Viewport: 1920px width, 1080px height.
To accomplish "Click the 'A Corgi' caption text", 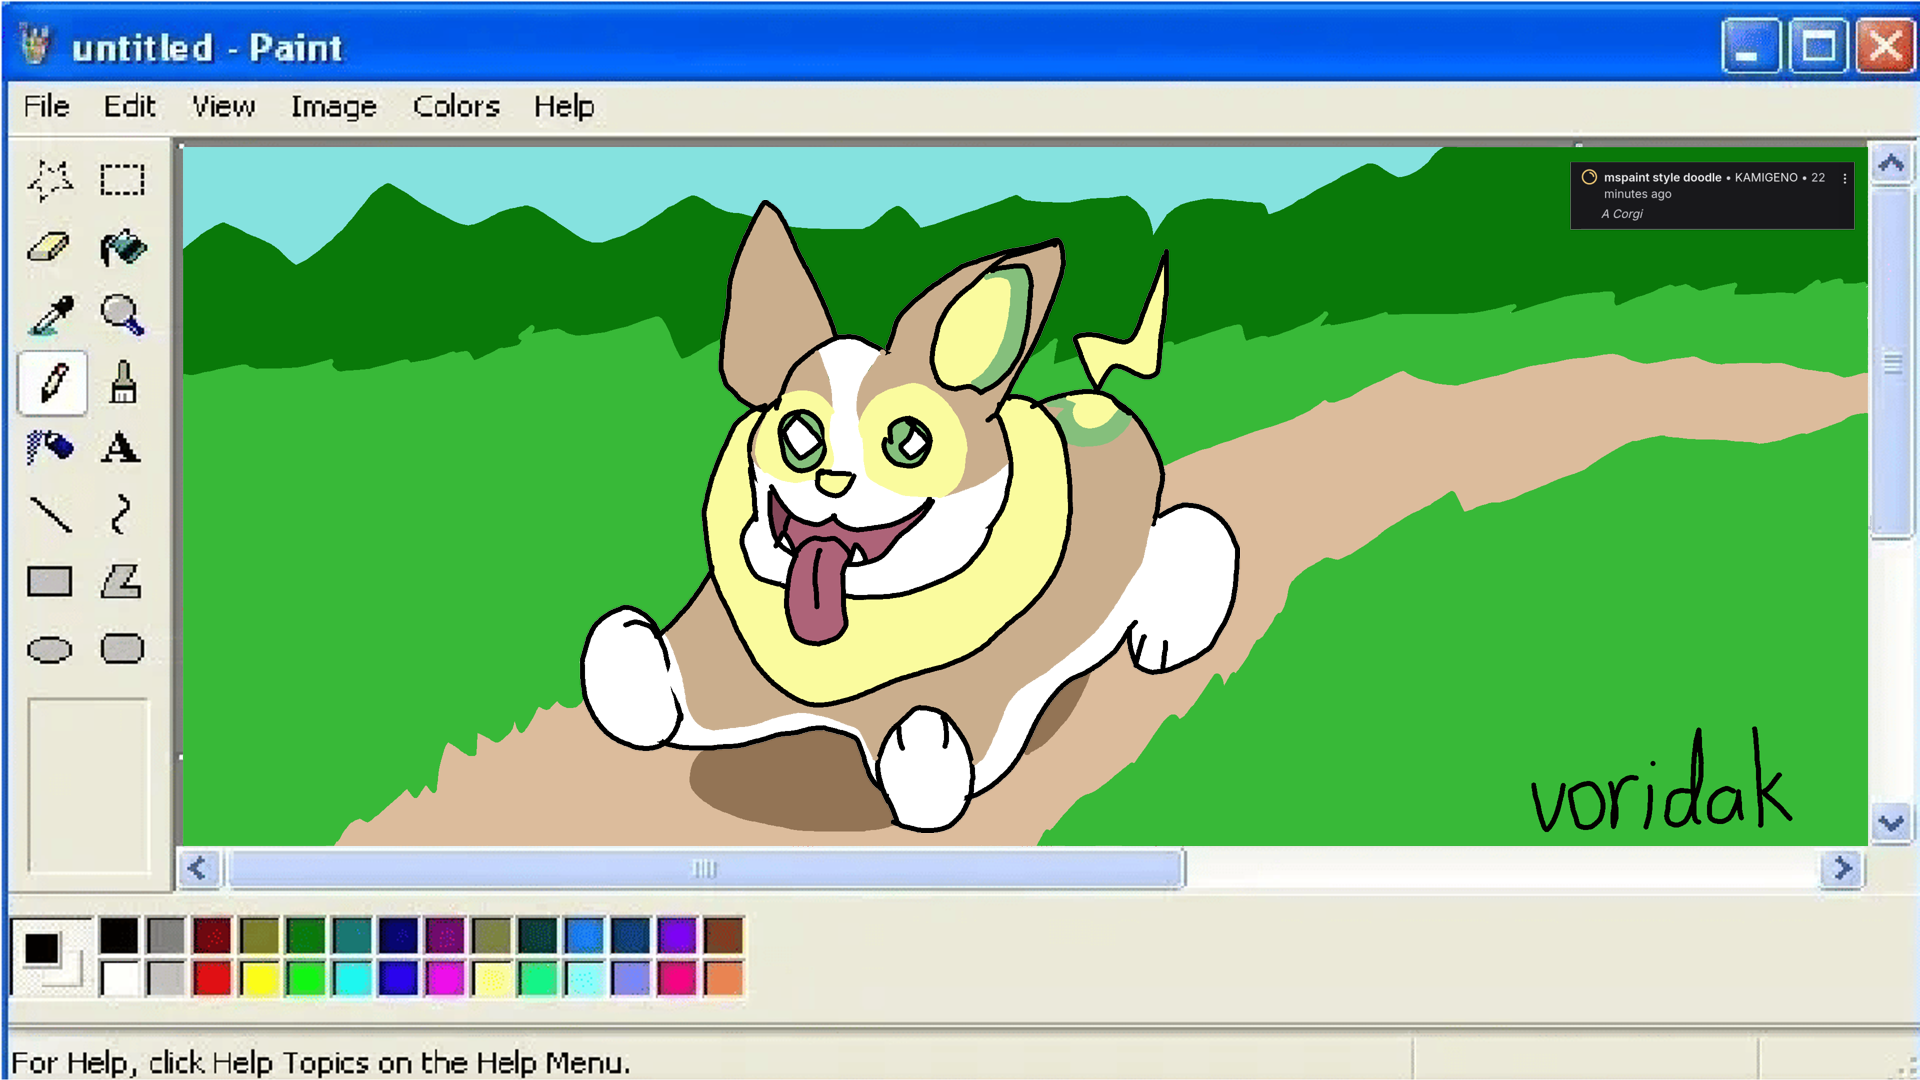I will tap(1622, 214).
